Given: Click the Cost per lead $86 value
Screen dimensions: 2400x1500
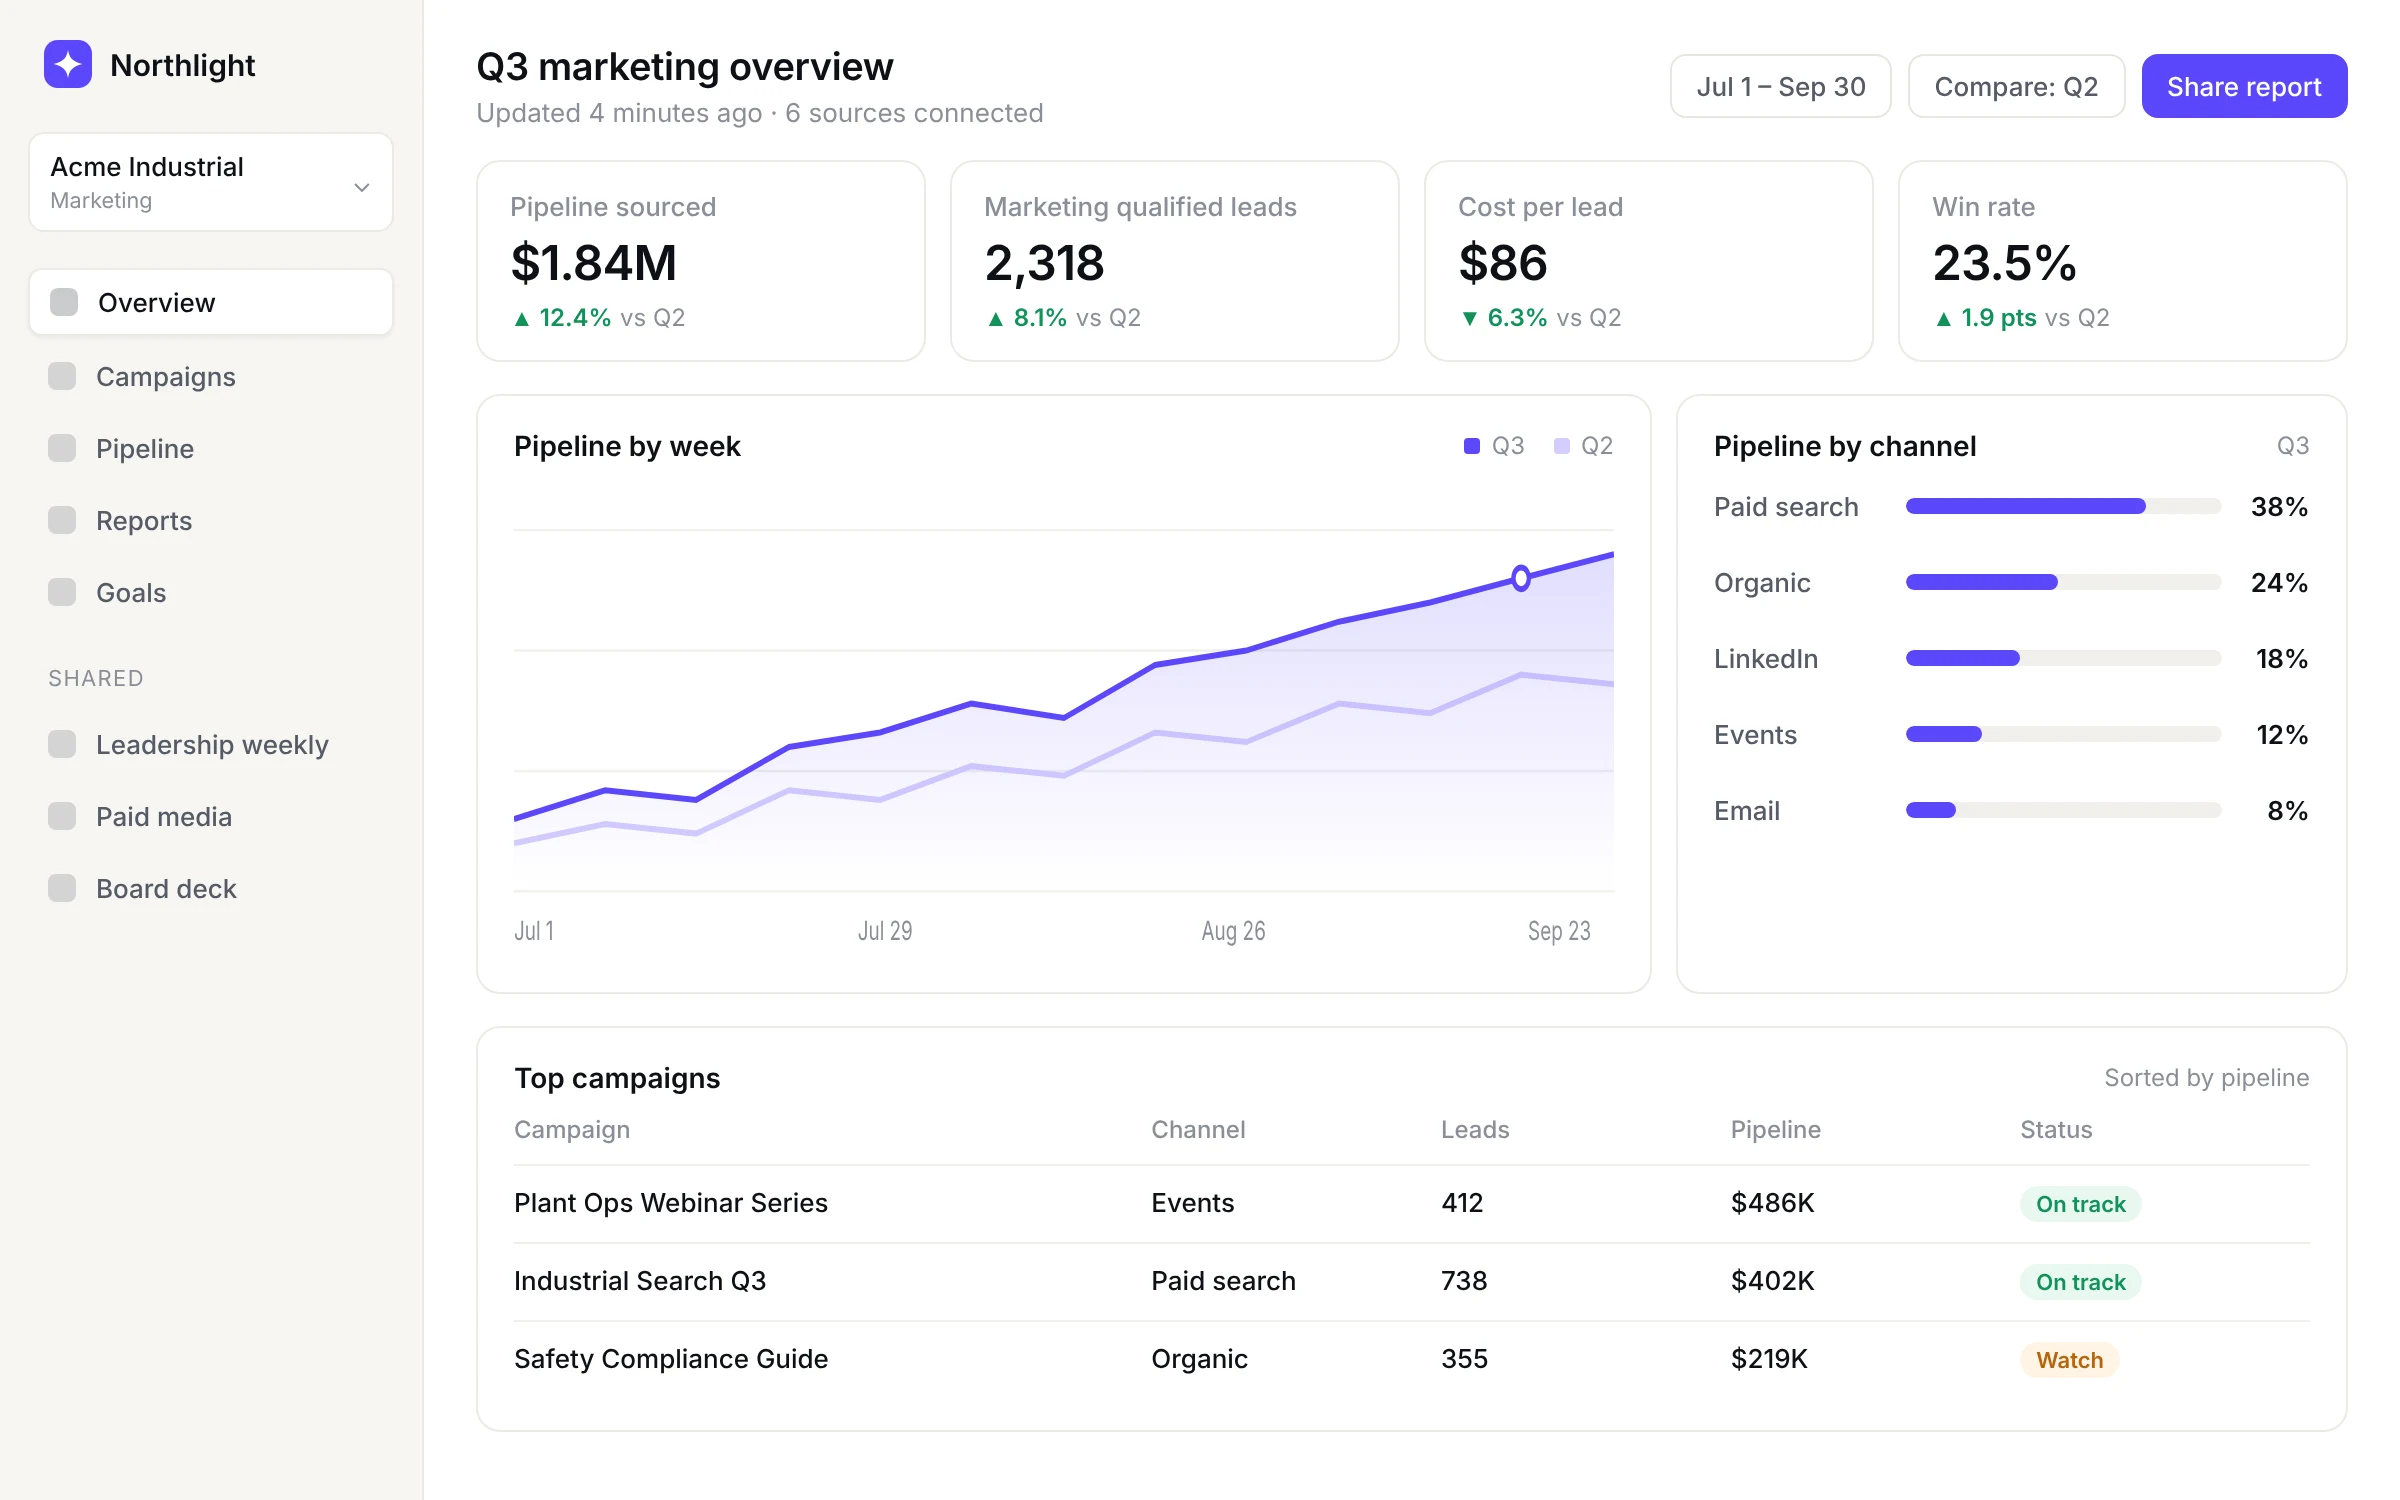Looking at the screenshot, I should (1502, 263).
